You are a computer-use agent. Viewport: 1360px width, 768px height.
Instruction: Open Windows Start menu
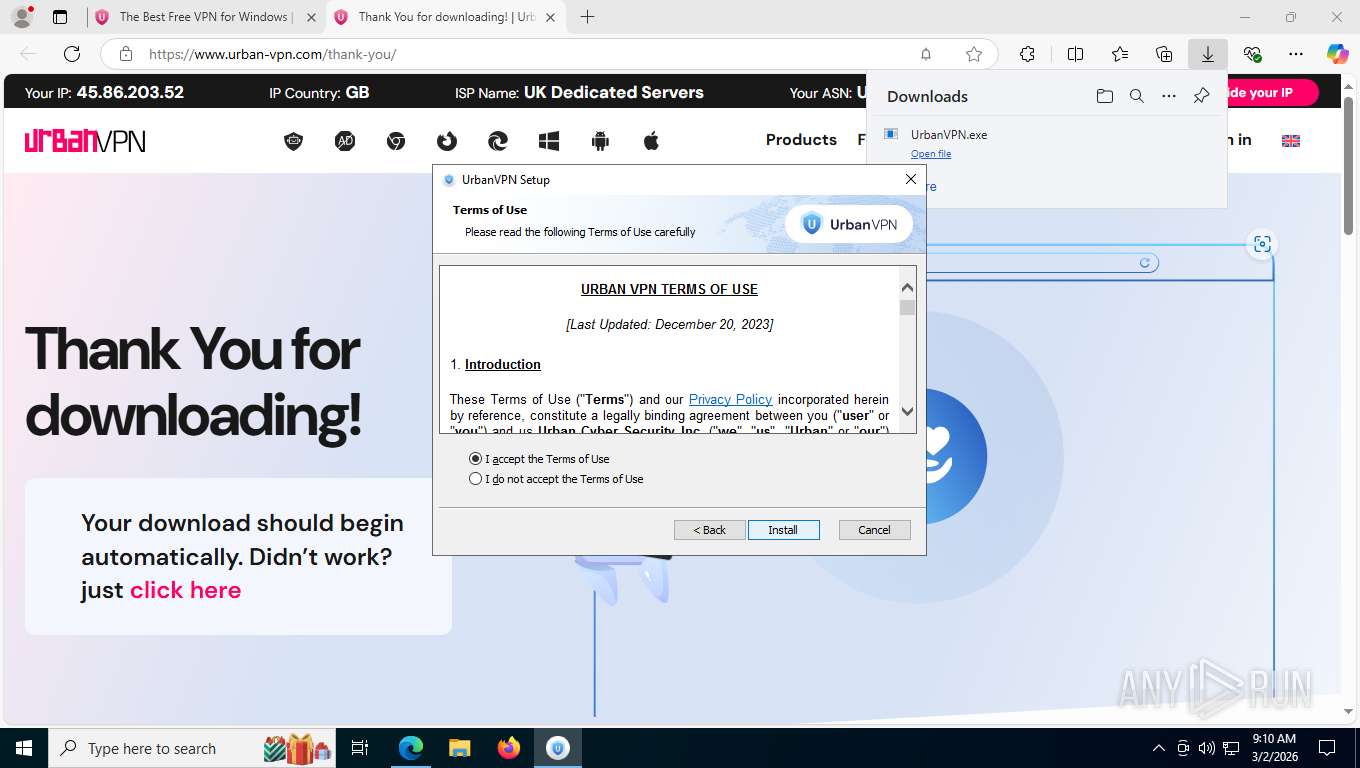point(23,748)
